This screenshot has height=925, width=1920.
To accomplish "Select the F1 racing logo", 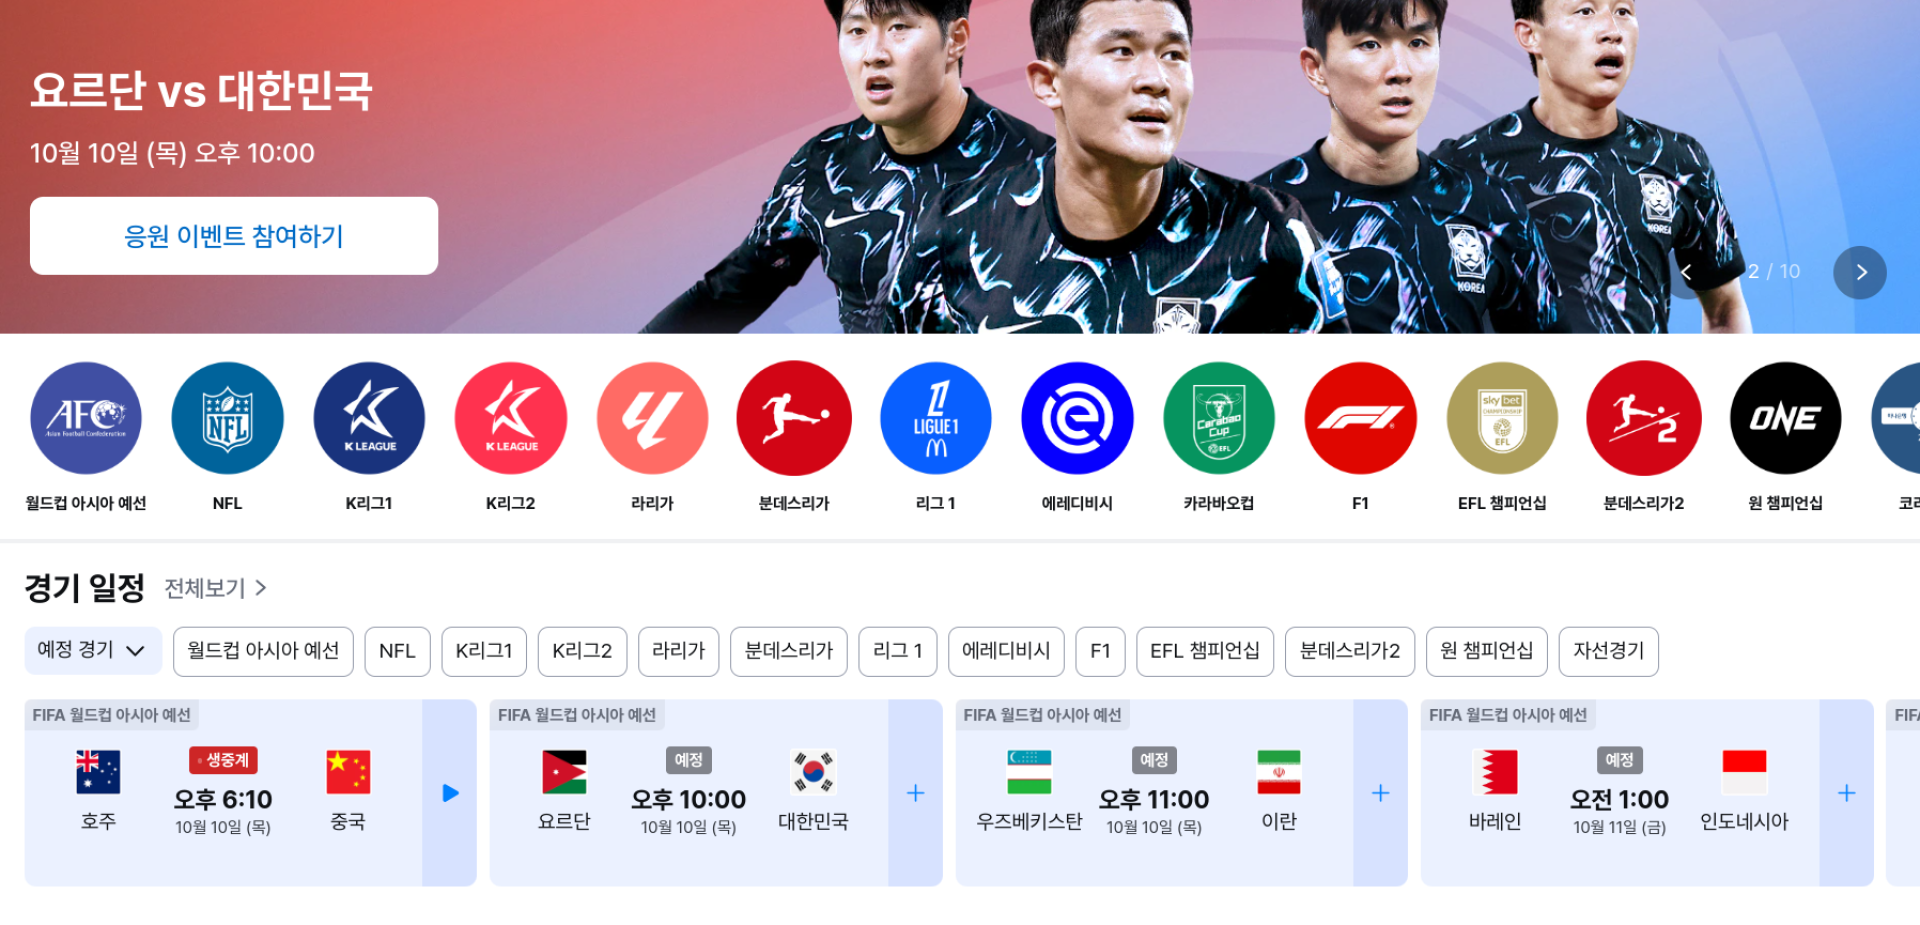I will tap(1360, 418).
